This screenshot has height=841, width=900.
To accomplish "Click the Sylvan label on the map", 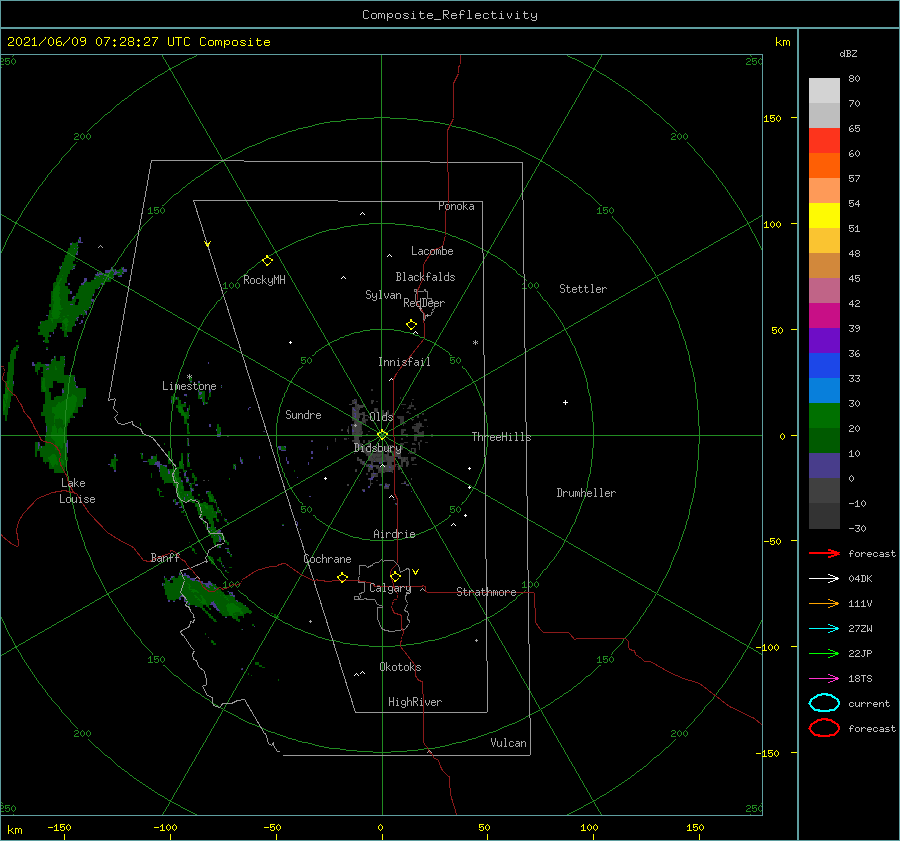I will [383, 295].
